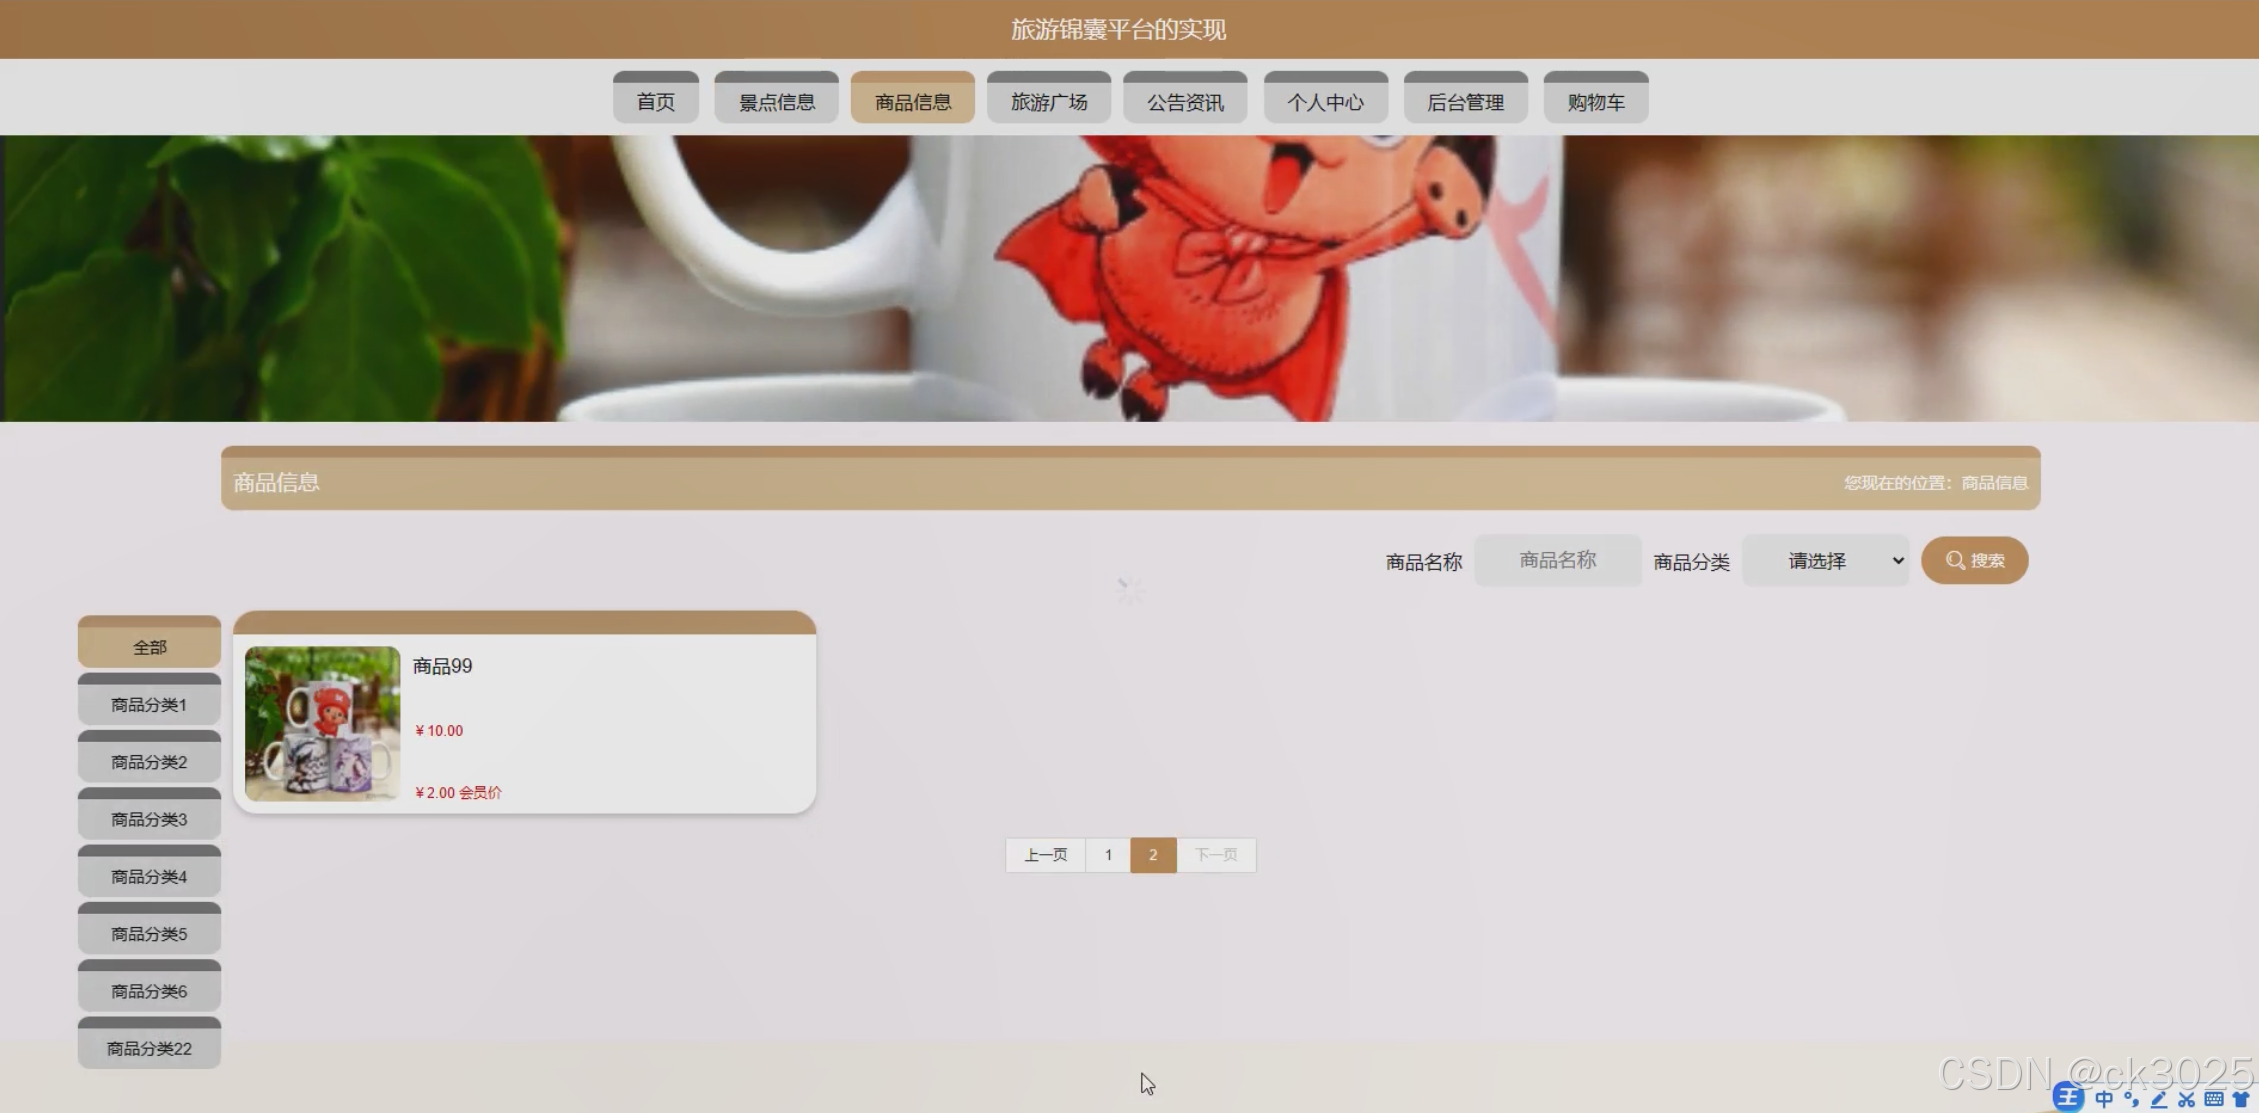The height and width of the screenshot is (1113, 2259).
Task: Go to pagination page 1
Action: tap(1108, 855)
